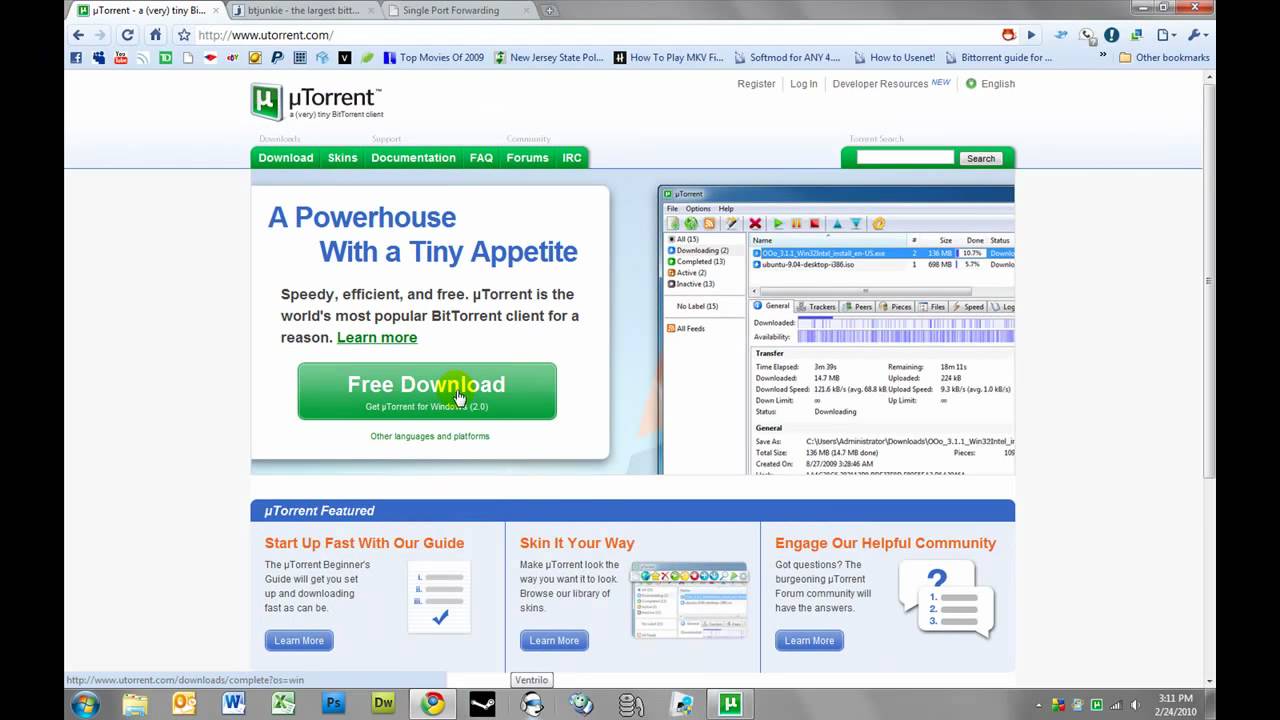Viewport: 1280px width, 720px height.
Task: Click the Search button for torrents
Action: (x=981, y=158)
